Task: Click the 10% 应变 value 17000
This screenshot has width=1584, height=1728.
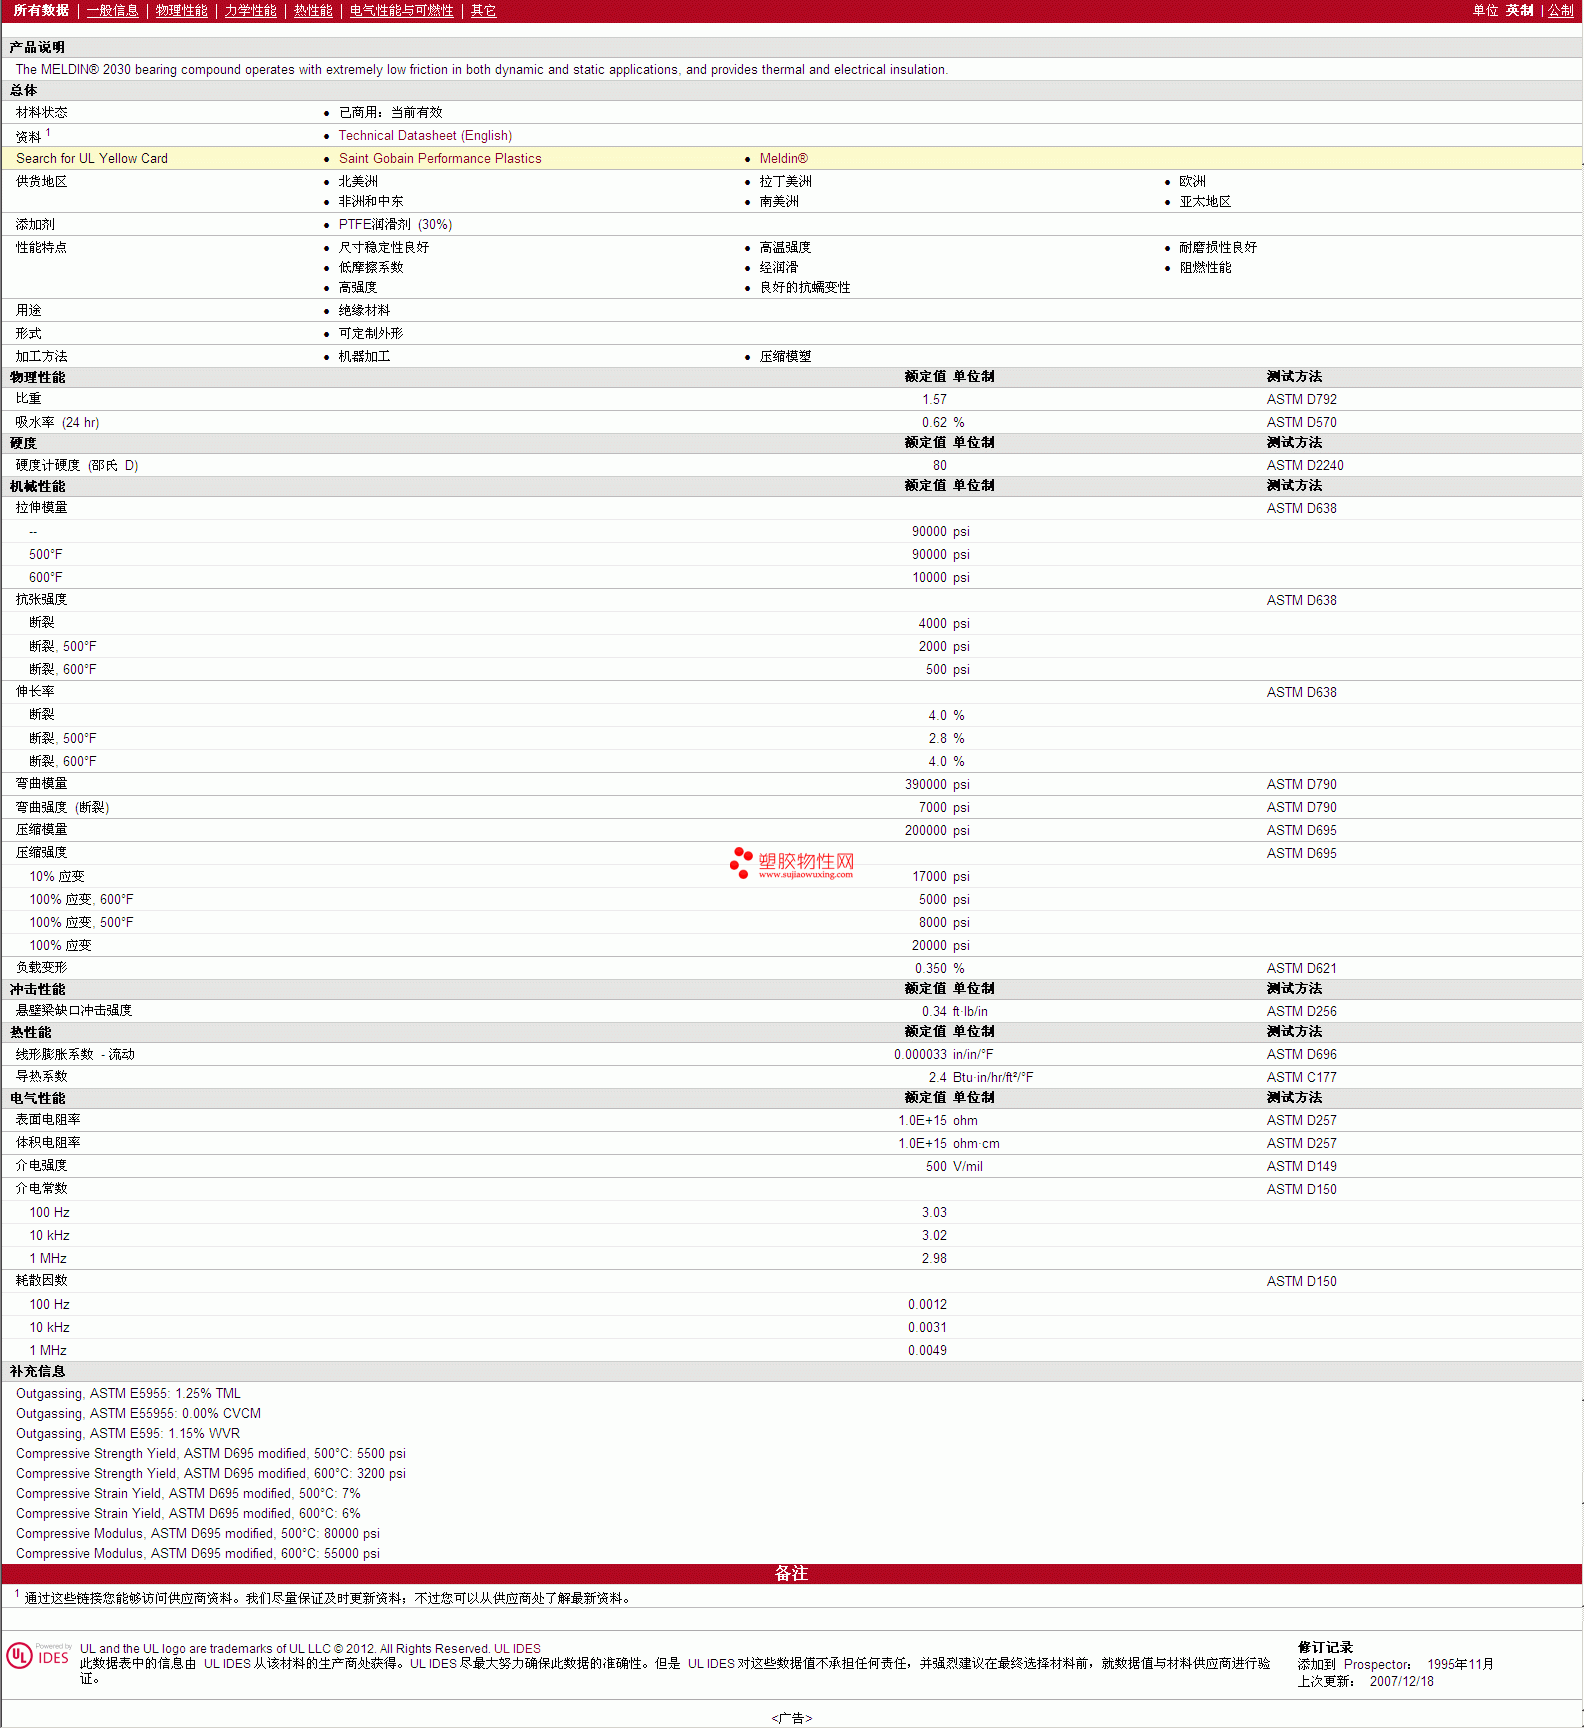Action: (x=929, y=876)
